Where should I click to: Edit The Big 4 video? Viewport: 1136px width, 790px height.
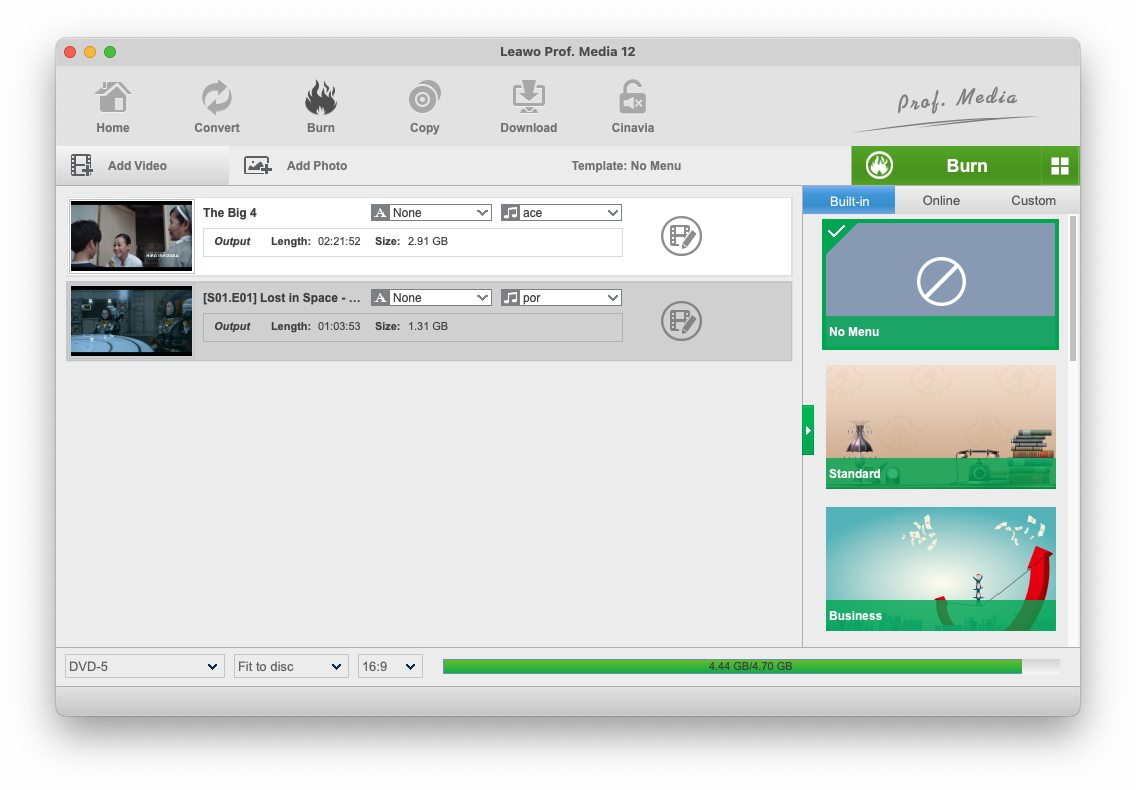(x=681, y=237)
